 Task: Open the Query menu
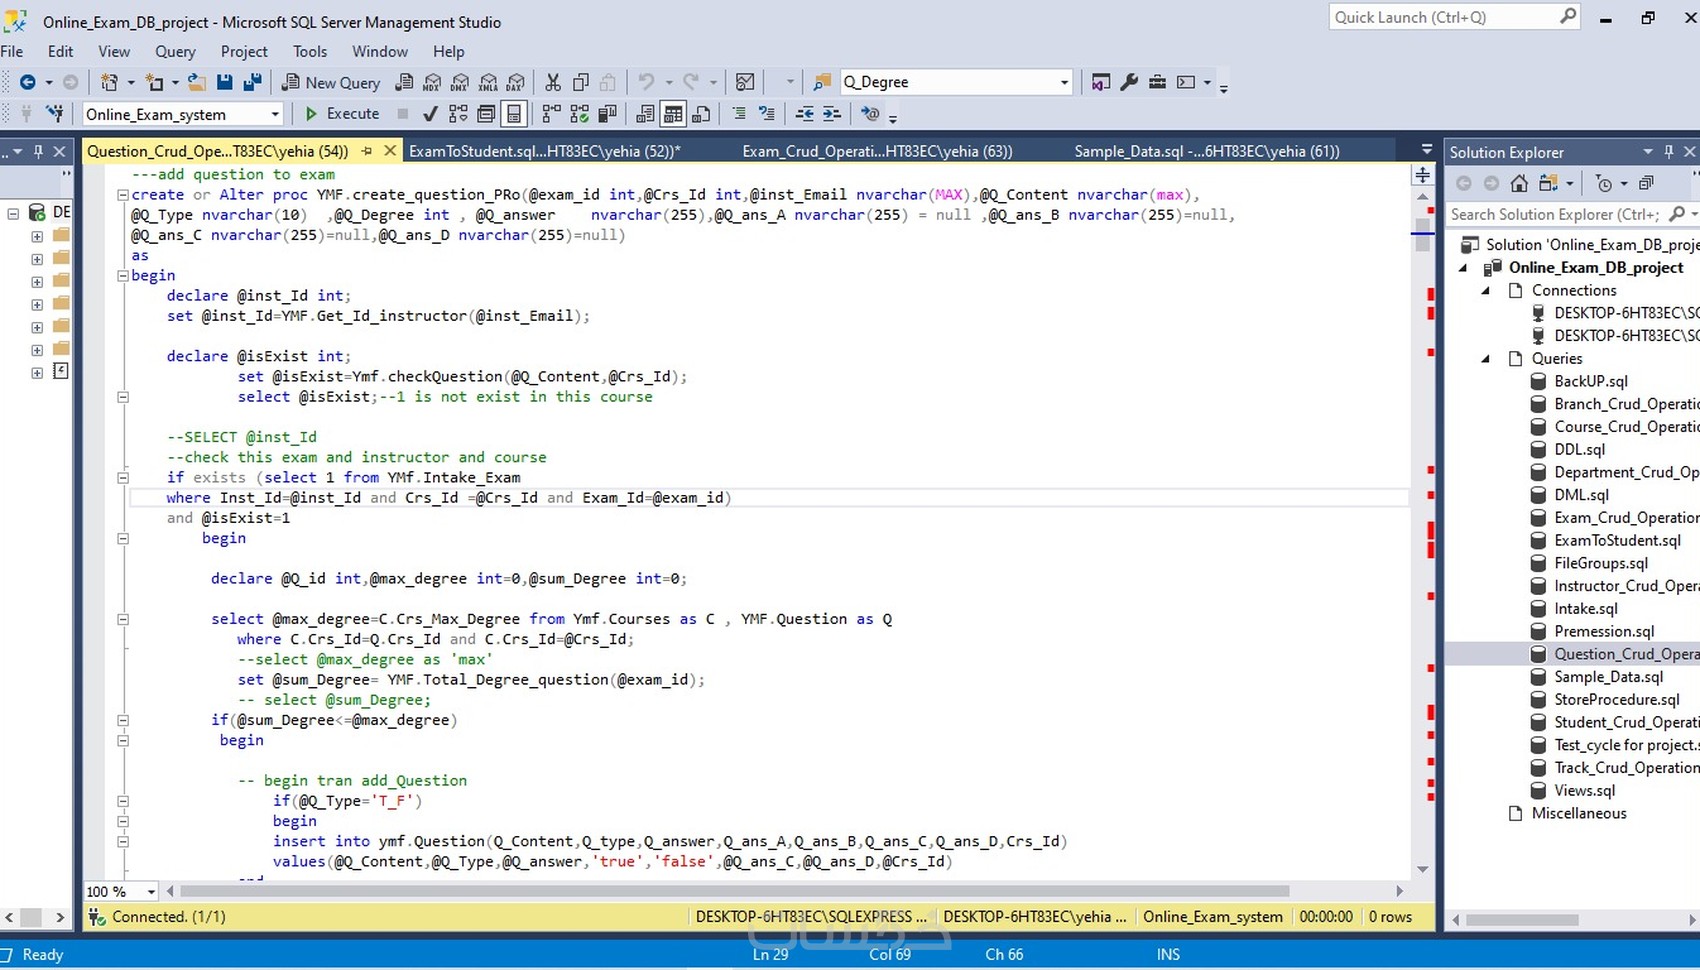(x=175, y=51)
